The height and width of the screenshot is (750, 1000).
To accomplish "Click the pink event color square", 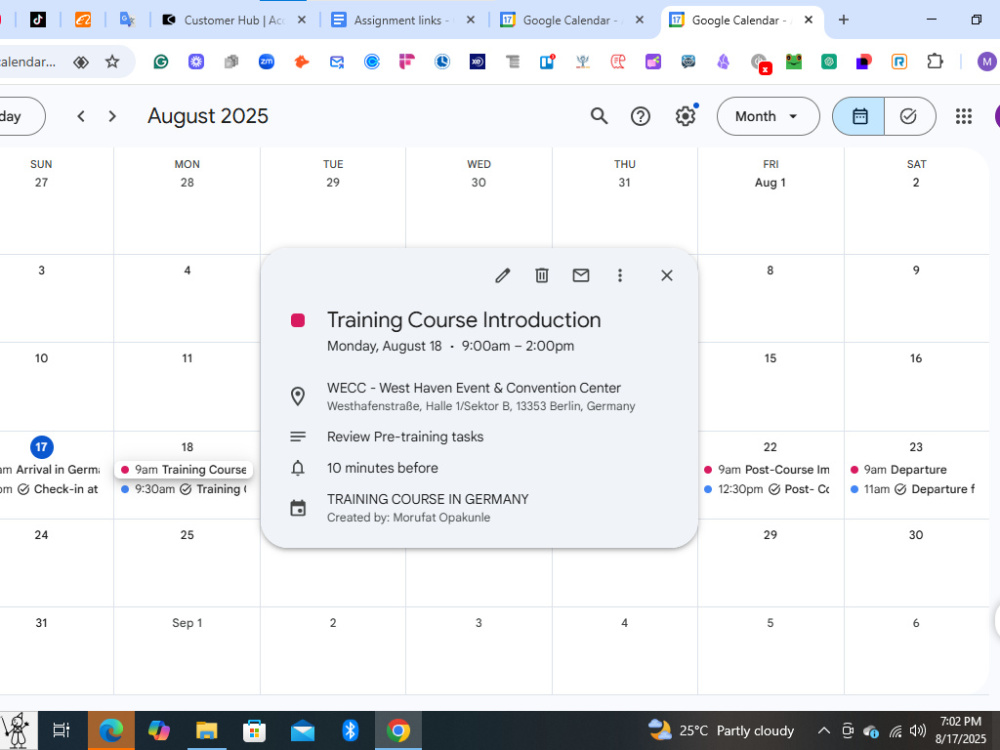I will coord(298,320).
